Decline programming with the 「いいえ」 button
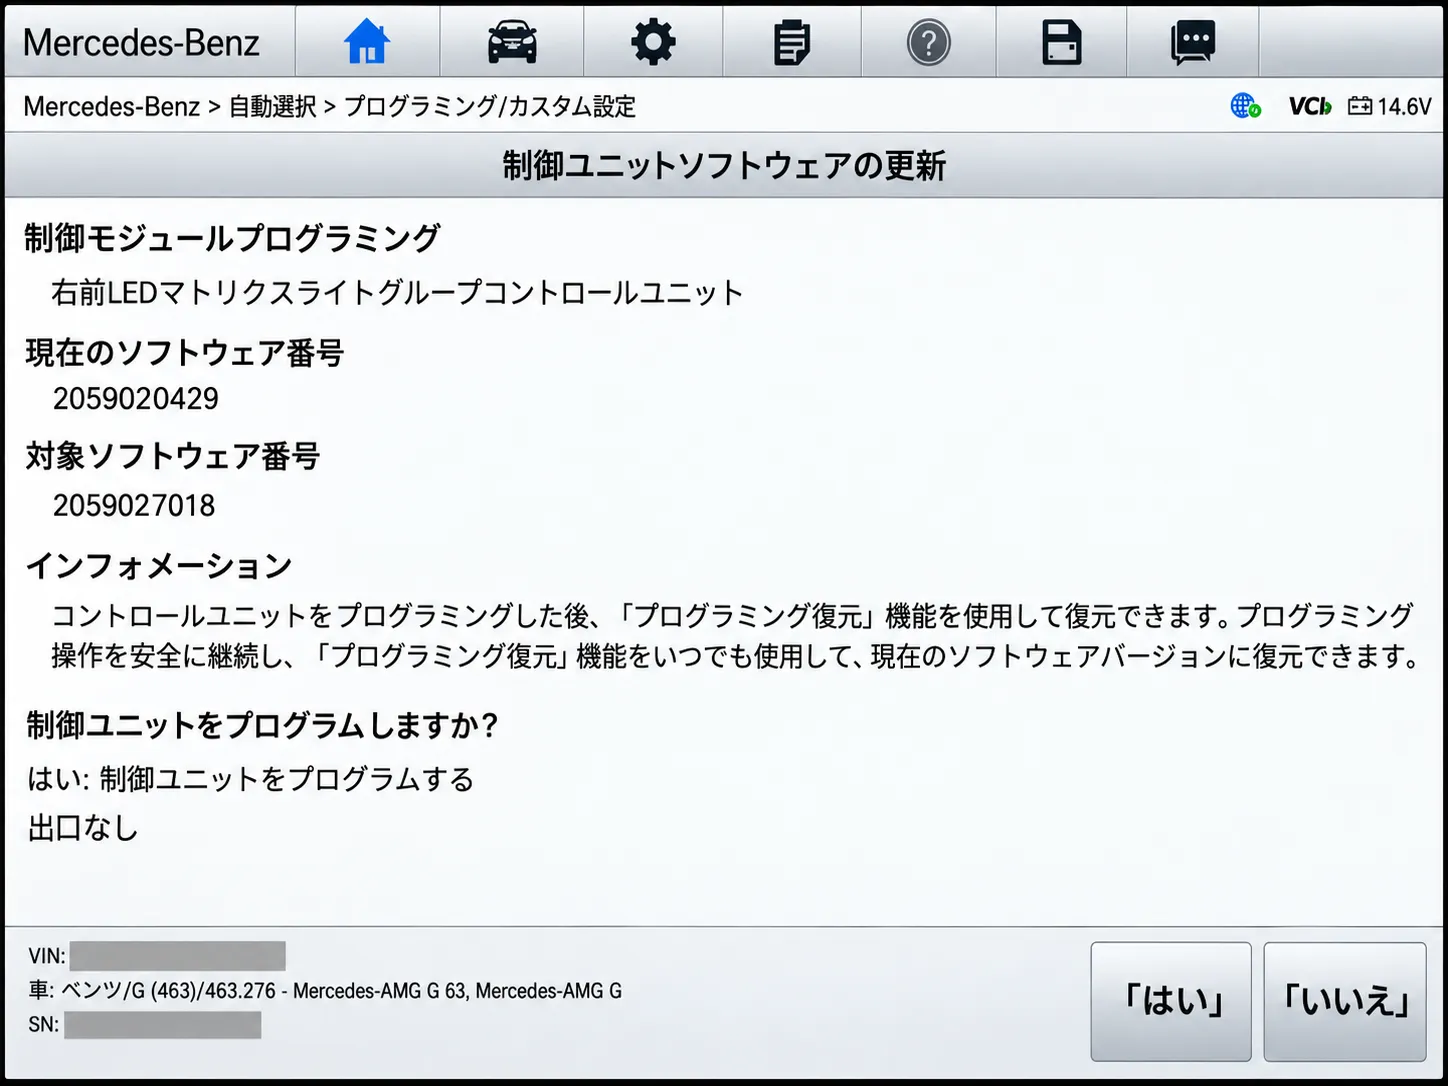Viewport: 1448px width, 1086px height. (1345, 1001)
